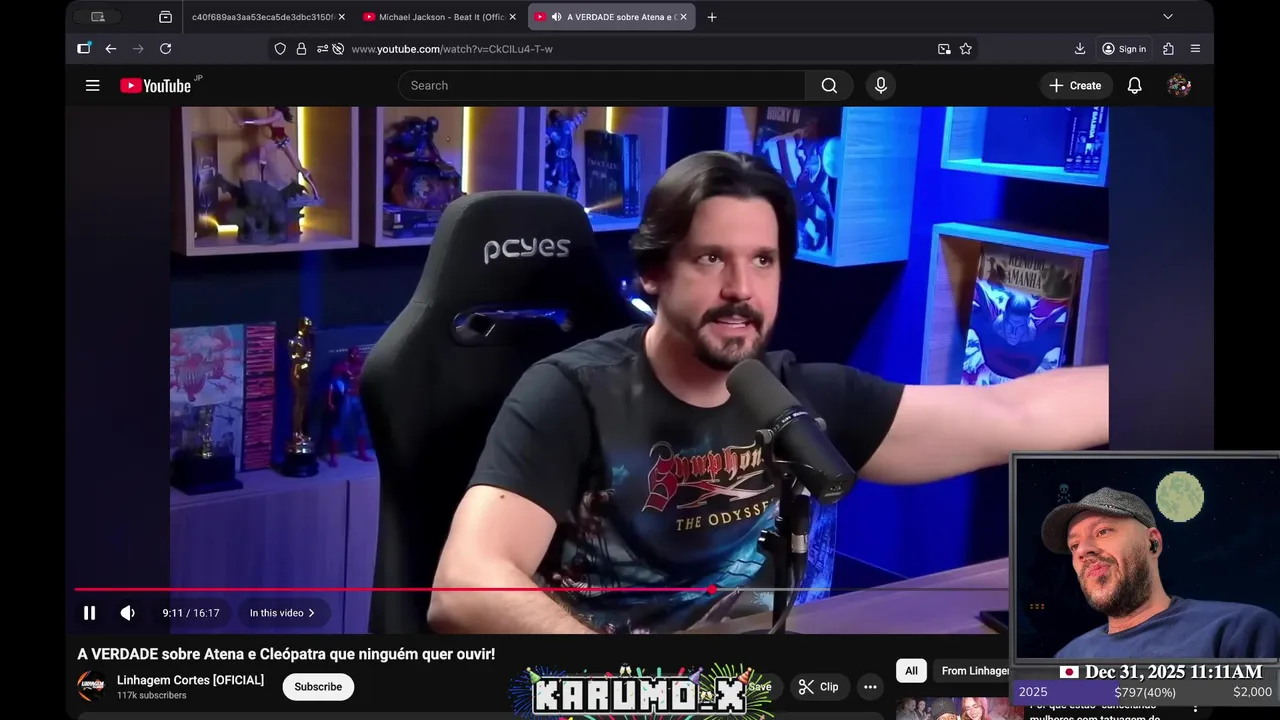
Task: Pause the video playback
Action: point(89,613)
